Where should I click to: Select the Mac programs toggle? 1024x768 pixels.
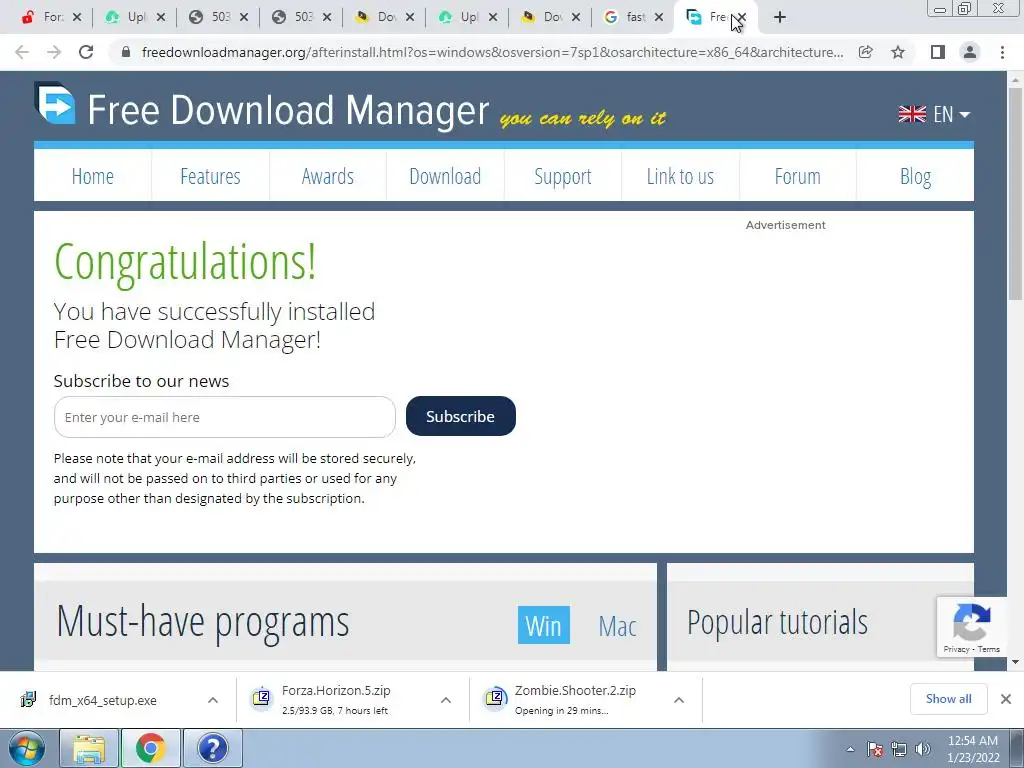[x=617, y=626]
